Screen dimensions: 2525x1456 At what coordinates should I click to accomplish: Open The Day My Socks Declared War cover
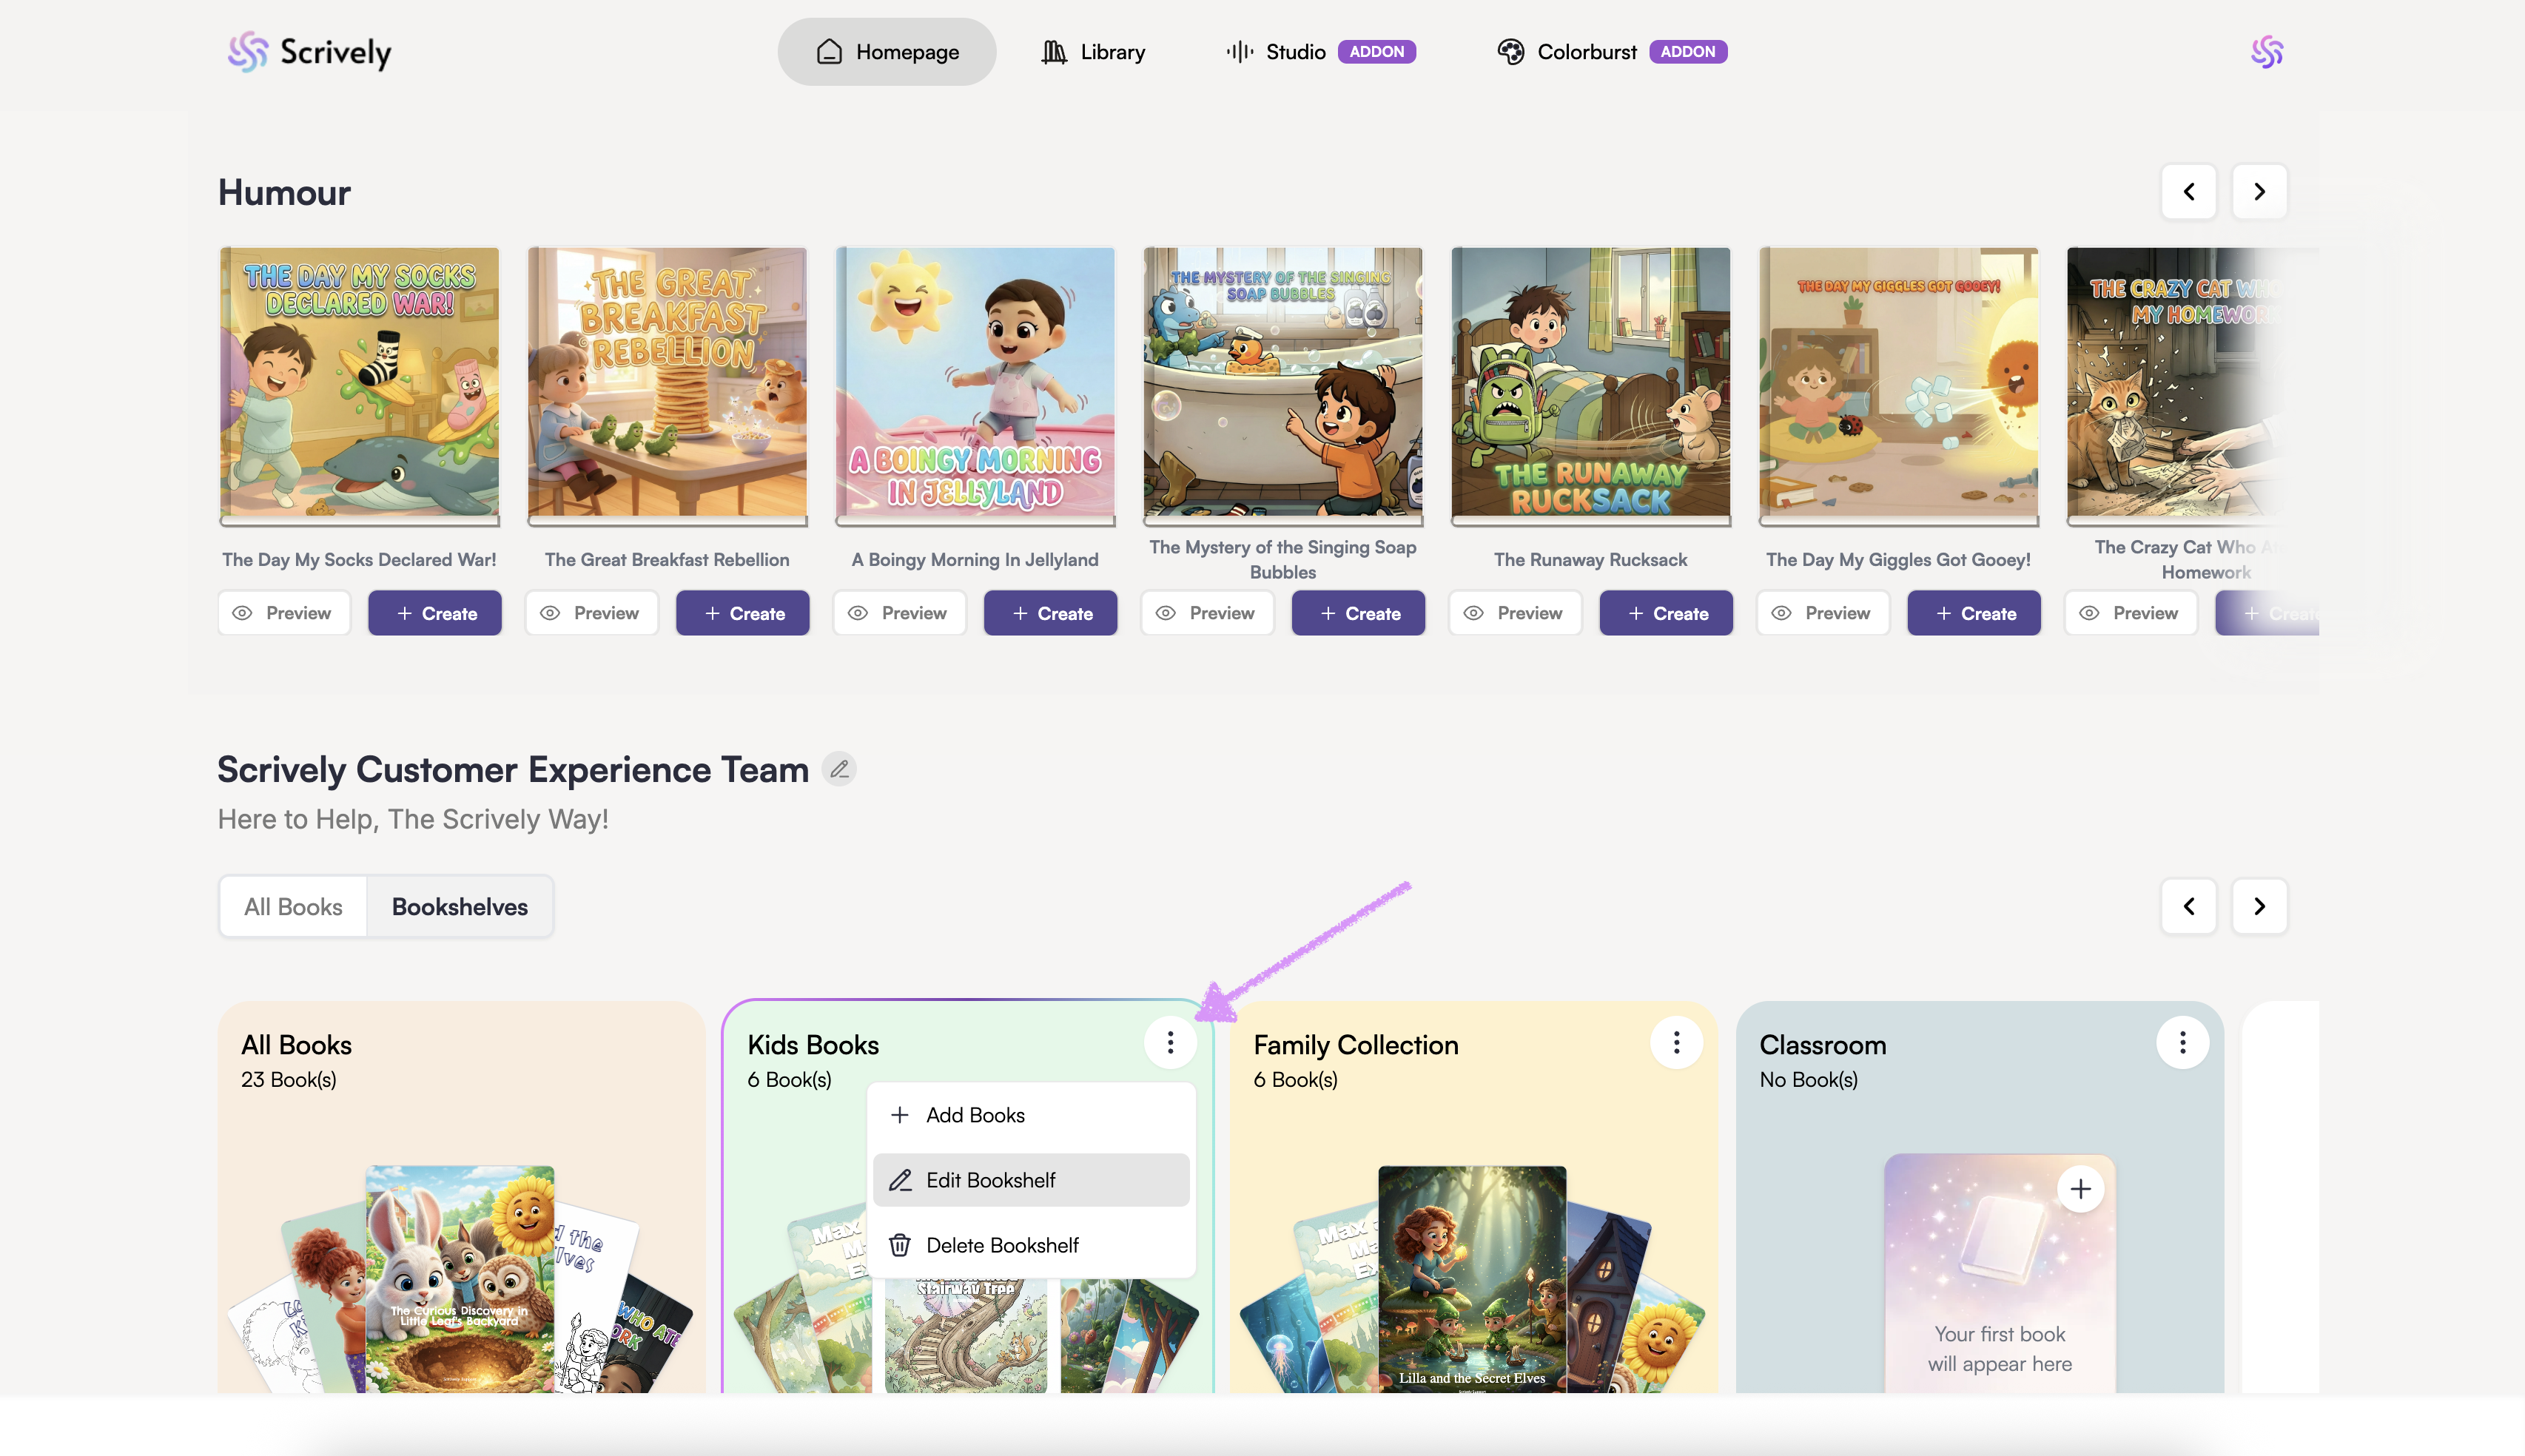click(x=359, y=383)
